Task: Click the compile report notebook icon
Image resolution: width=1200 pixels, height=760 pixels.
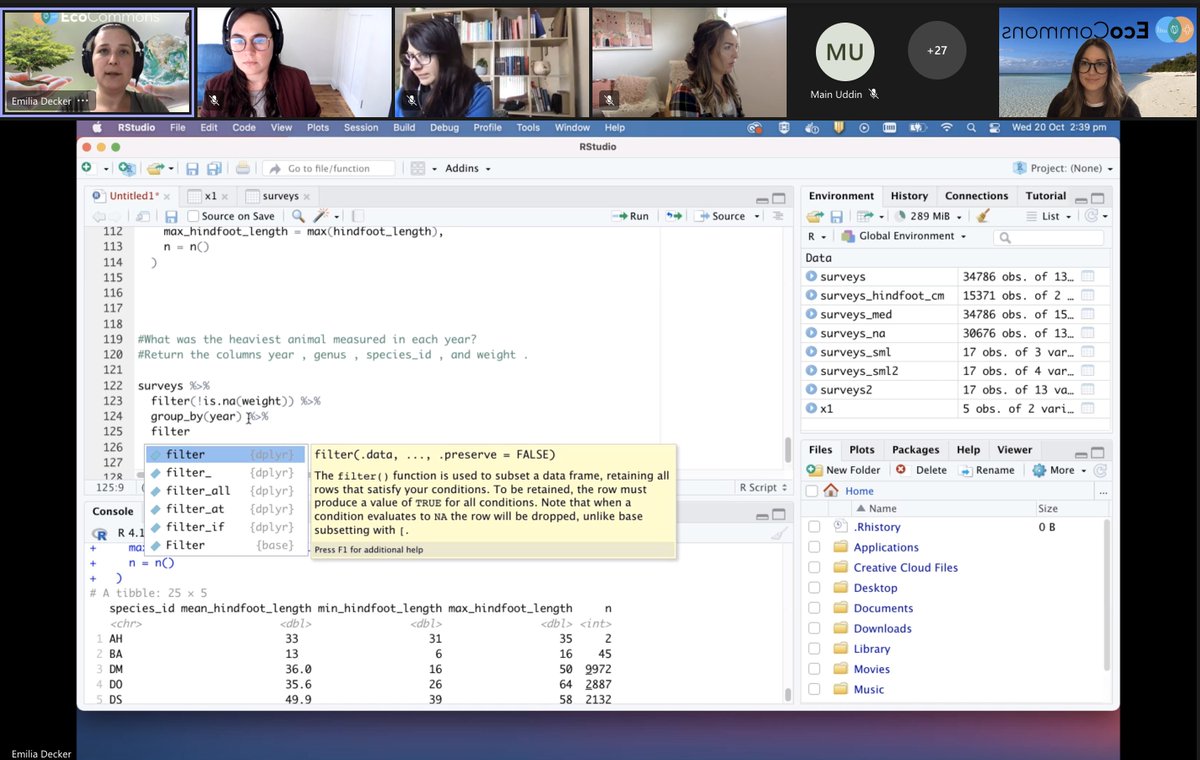Action: tap(358, 216)
